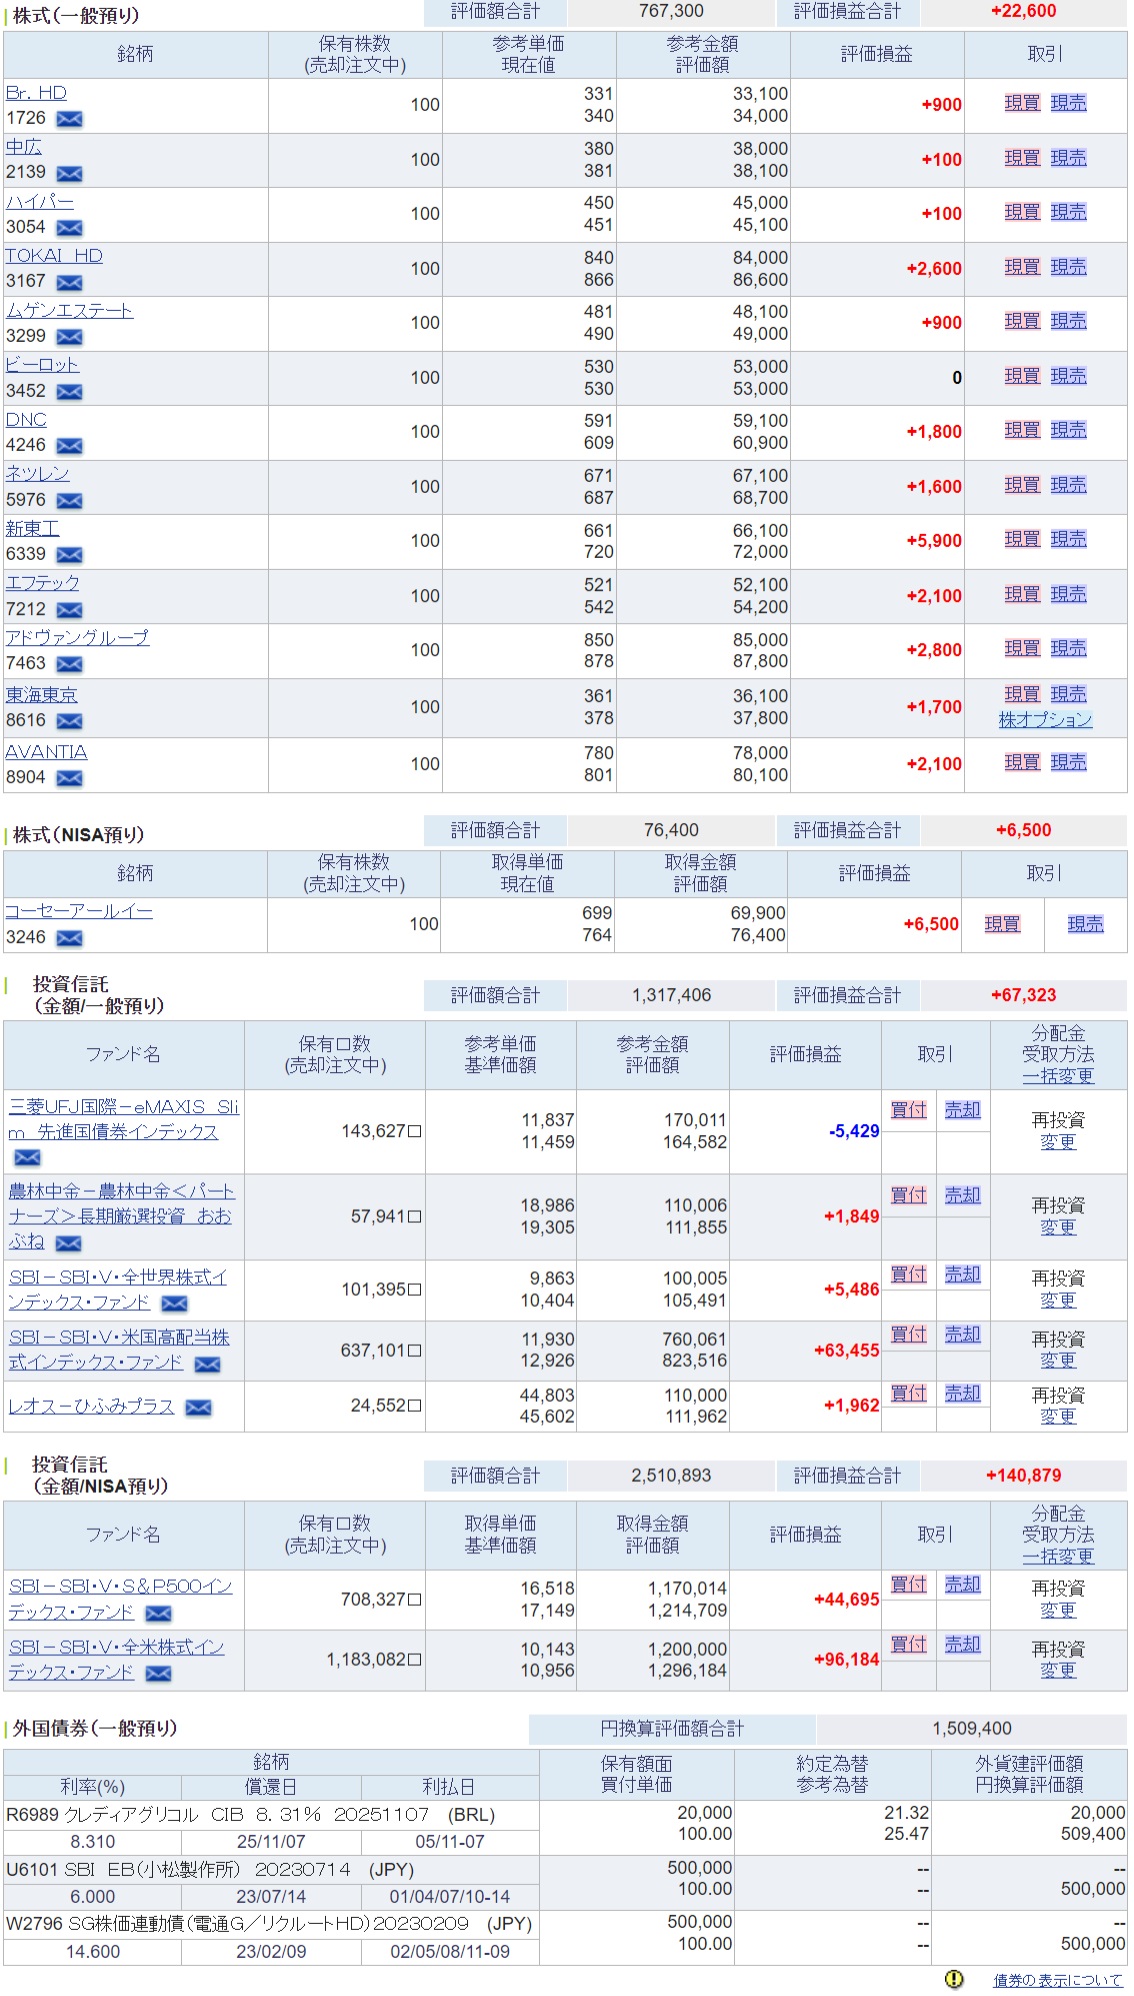Screen dimensions: 1134x1996
Task: Click 変更 for 米国高配当株式 fund distribution
Action: (x=1058, y=1361)
